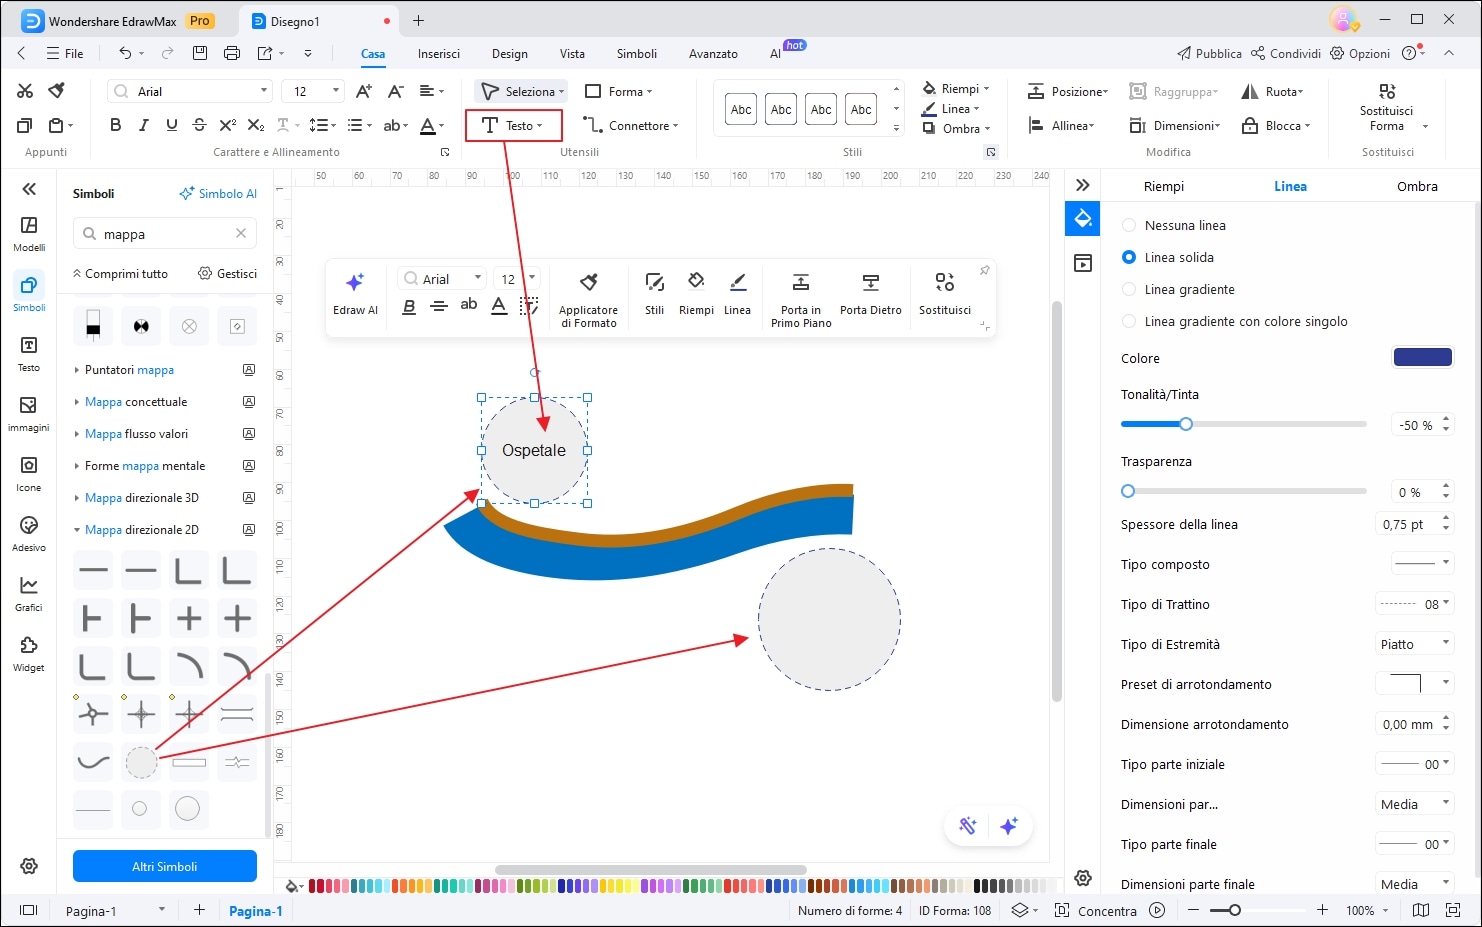The width and height of the screenshot is (1482, 927).
Task: Click Edraw AI in floating toolbar
Action: [355, 293]
